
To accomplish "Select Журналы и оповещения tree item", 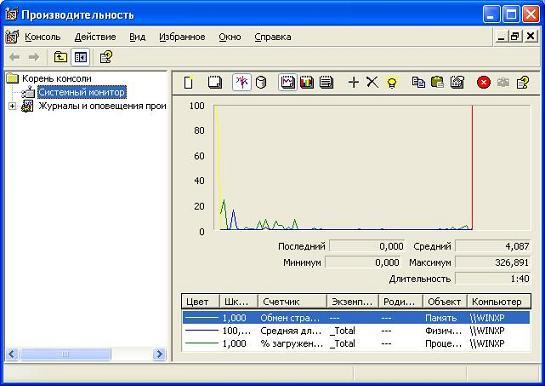I will 102,106.
